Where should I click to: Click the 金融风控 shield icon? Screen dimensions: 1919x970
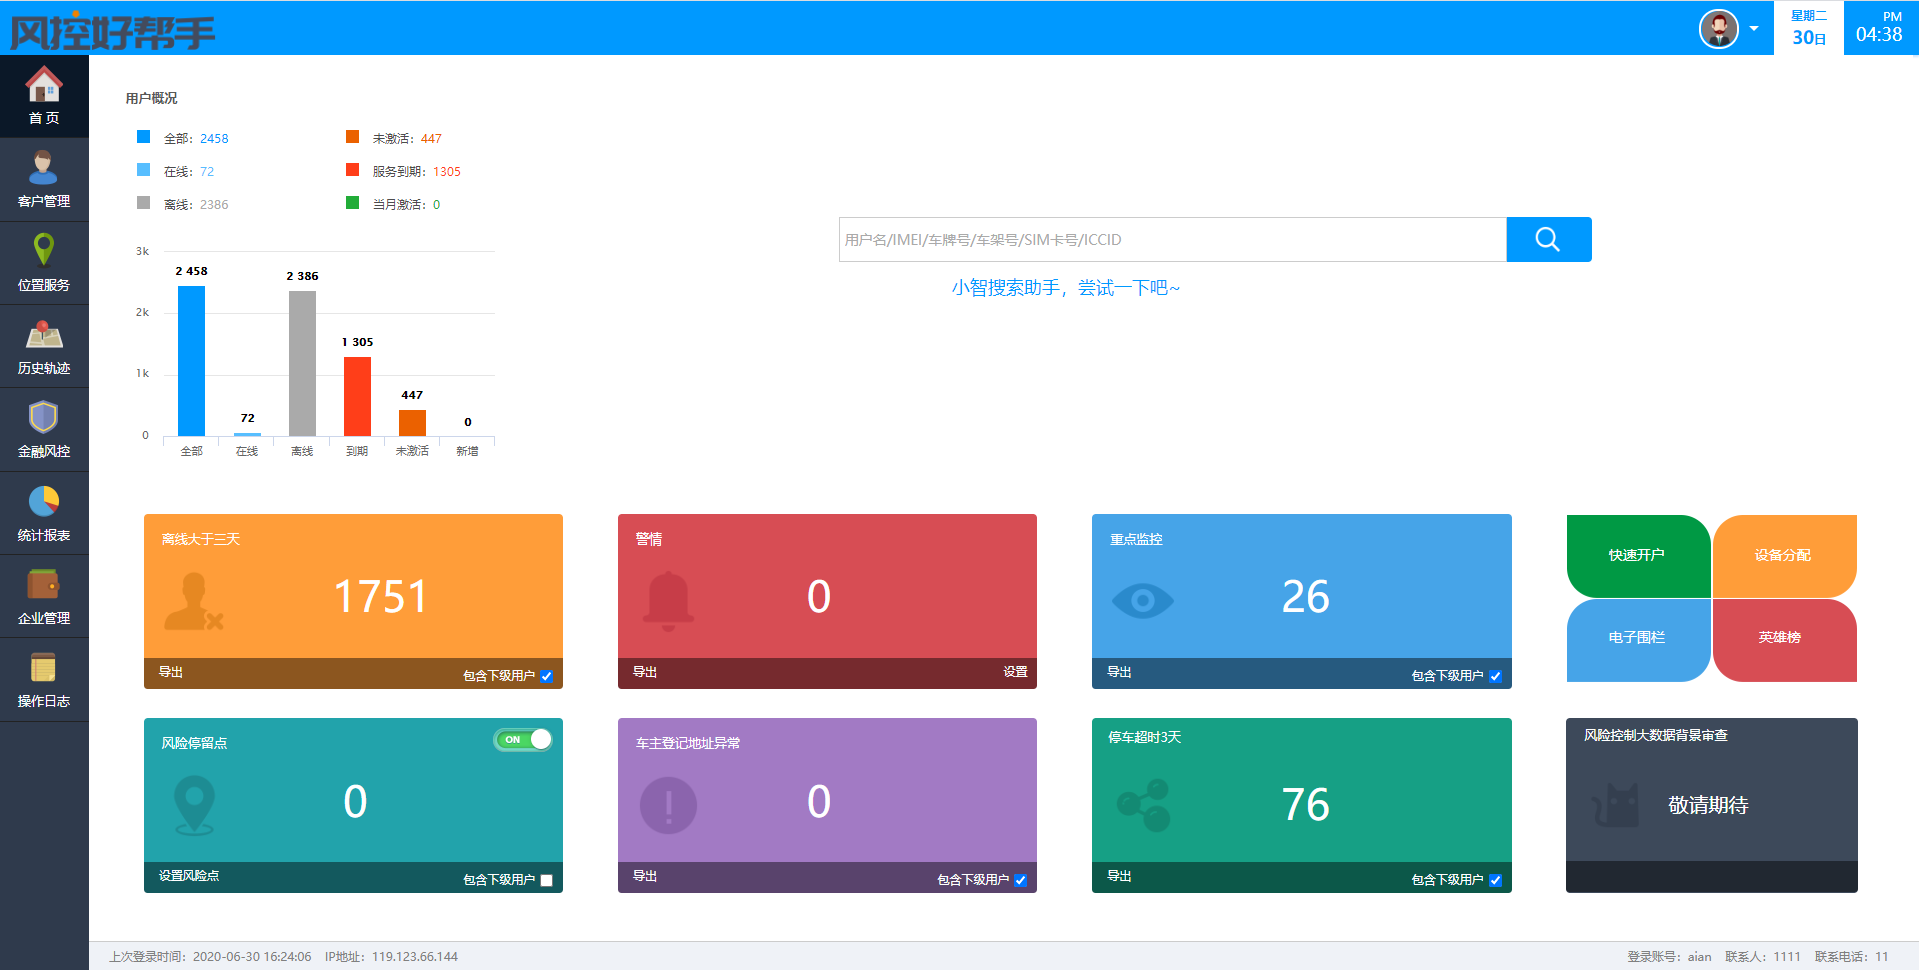(44, 418)
